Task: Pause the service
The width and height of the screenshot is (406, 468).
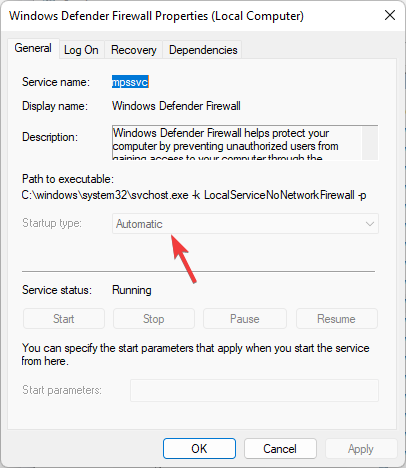Action: click(245, 319)
